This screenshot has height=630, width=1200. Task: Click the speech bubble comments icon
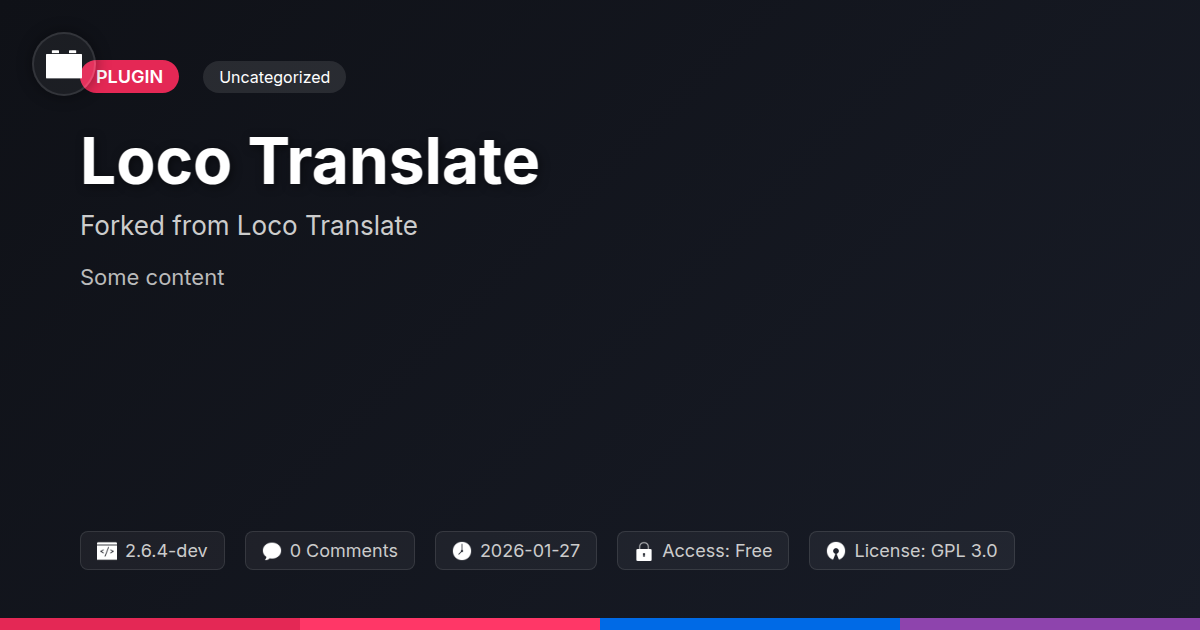272,551
